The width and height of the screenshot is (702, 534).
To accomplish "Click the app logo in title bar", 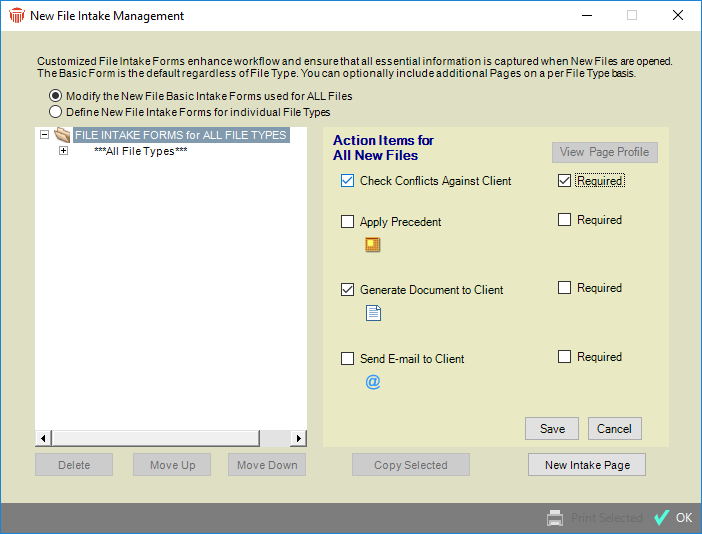I will point(16,16).
